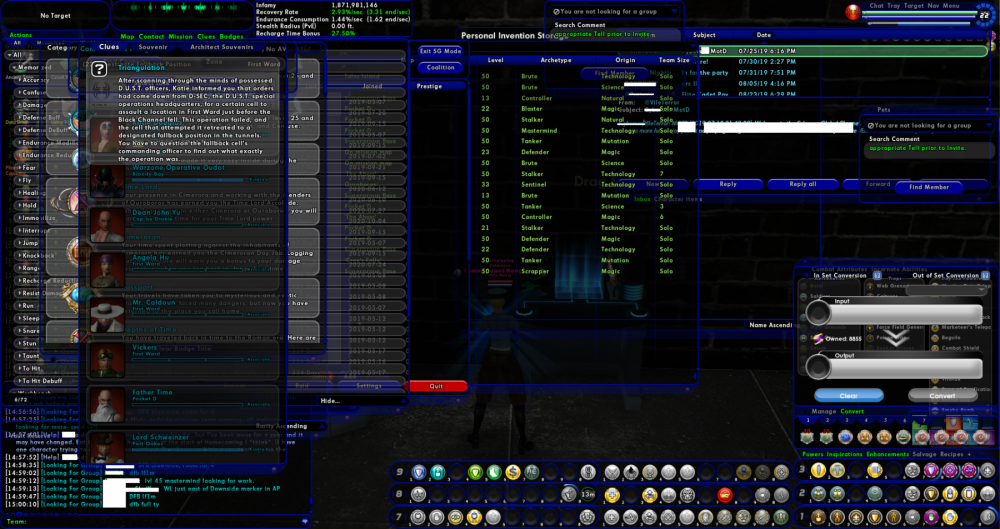This screenshot has width=1000, height=529.
Task: Click the Owned 8855 converter icon
Action: pyautogui.click(x=818, y=339)
